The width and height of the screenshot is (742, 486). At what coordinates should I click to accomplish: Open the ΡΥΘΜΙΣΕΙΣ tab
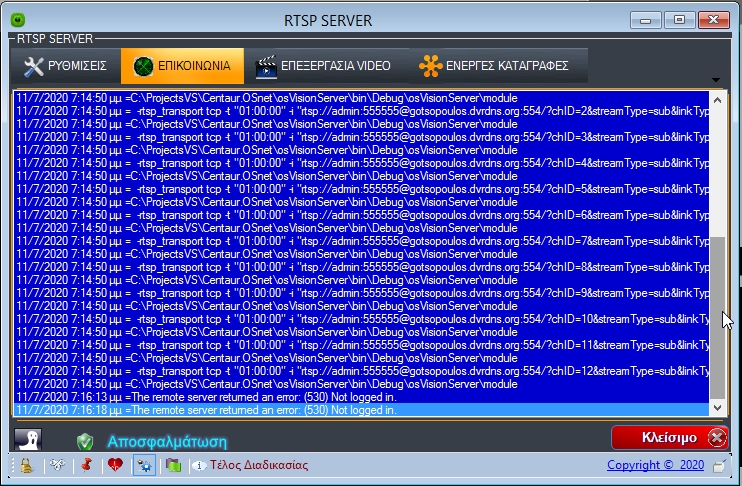pos(65,66)
